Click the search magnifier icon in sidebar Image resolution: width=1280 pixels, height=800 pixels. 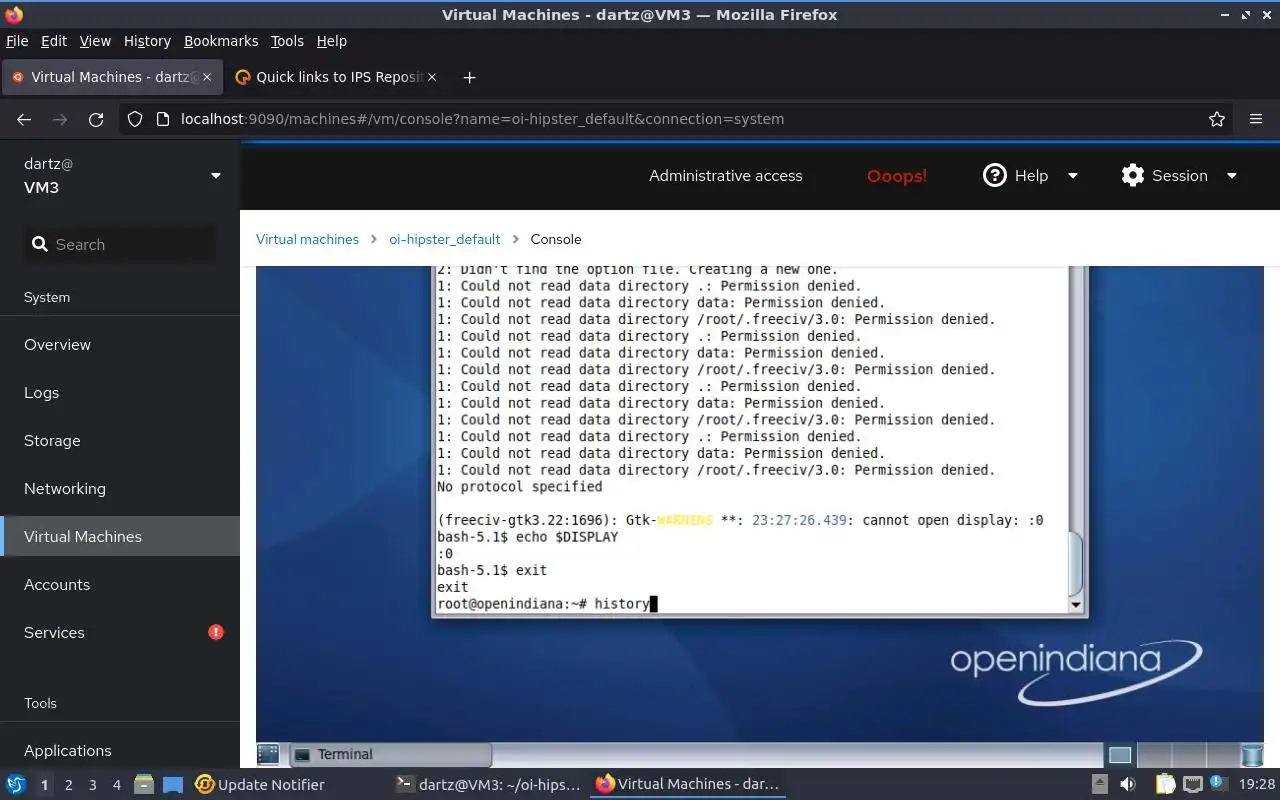coord(40,244)
